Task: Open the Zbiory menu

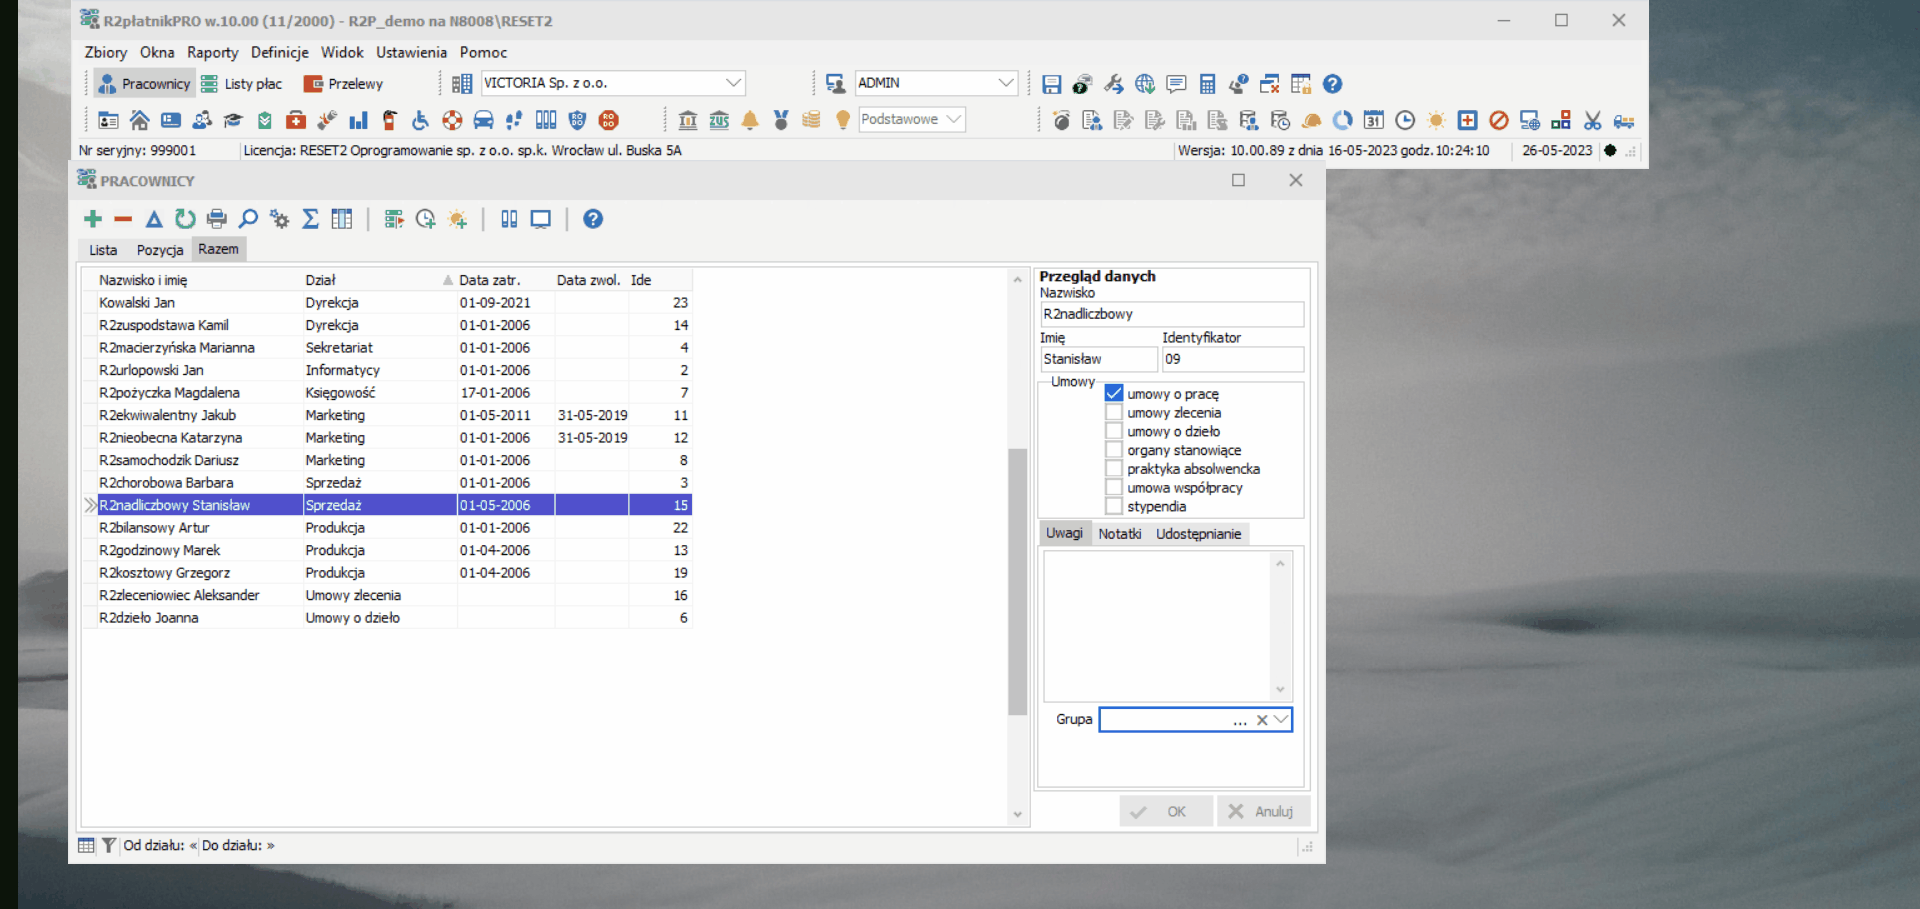Action: click(x=106, y=52)
